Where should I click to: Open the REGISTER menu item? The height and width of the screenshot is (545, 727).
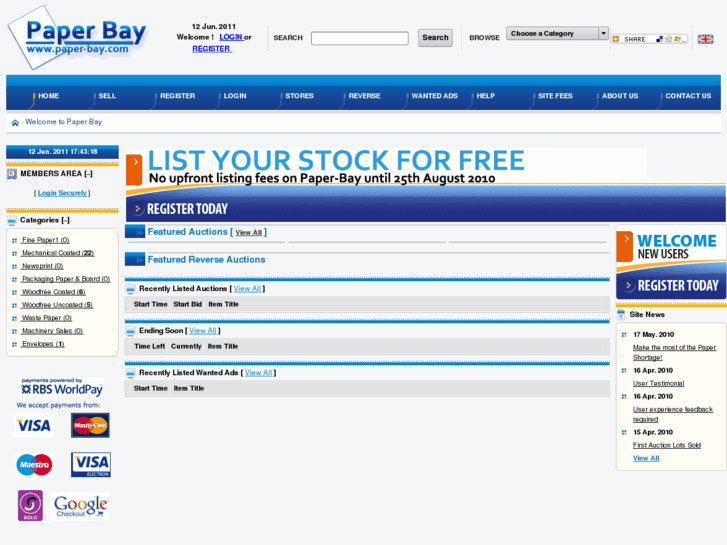(178, 96)
